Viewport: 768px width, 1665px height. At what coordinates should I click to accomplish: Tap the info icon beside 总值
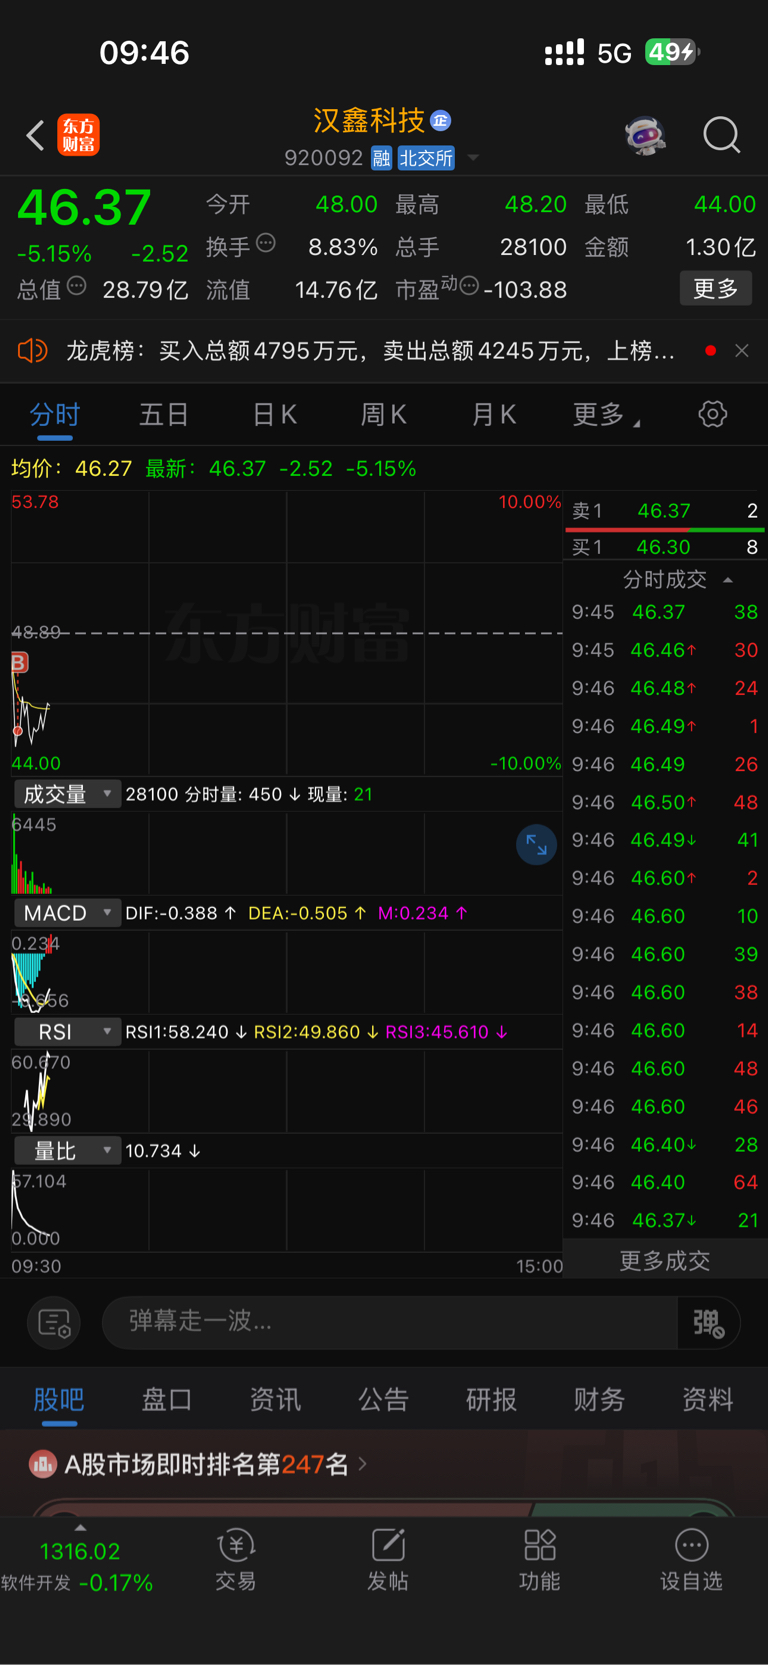point(76,287)
